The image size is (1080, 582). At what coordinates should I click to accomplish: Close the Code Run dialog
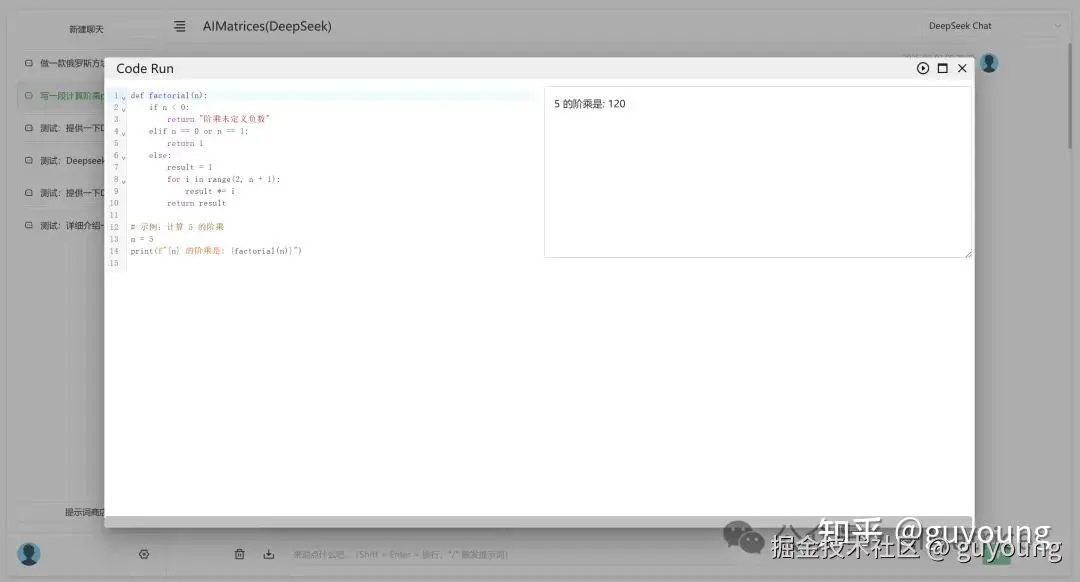[x=962, y=68]
